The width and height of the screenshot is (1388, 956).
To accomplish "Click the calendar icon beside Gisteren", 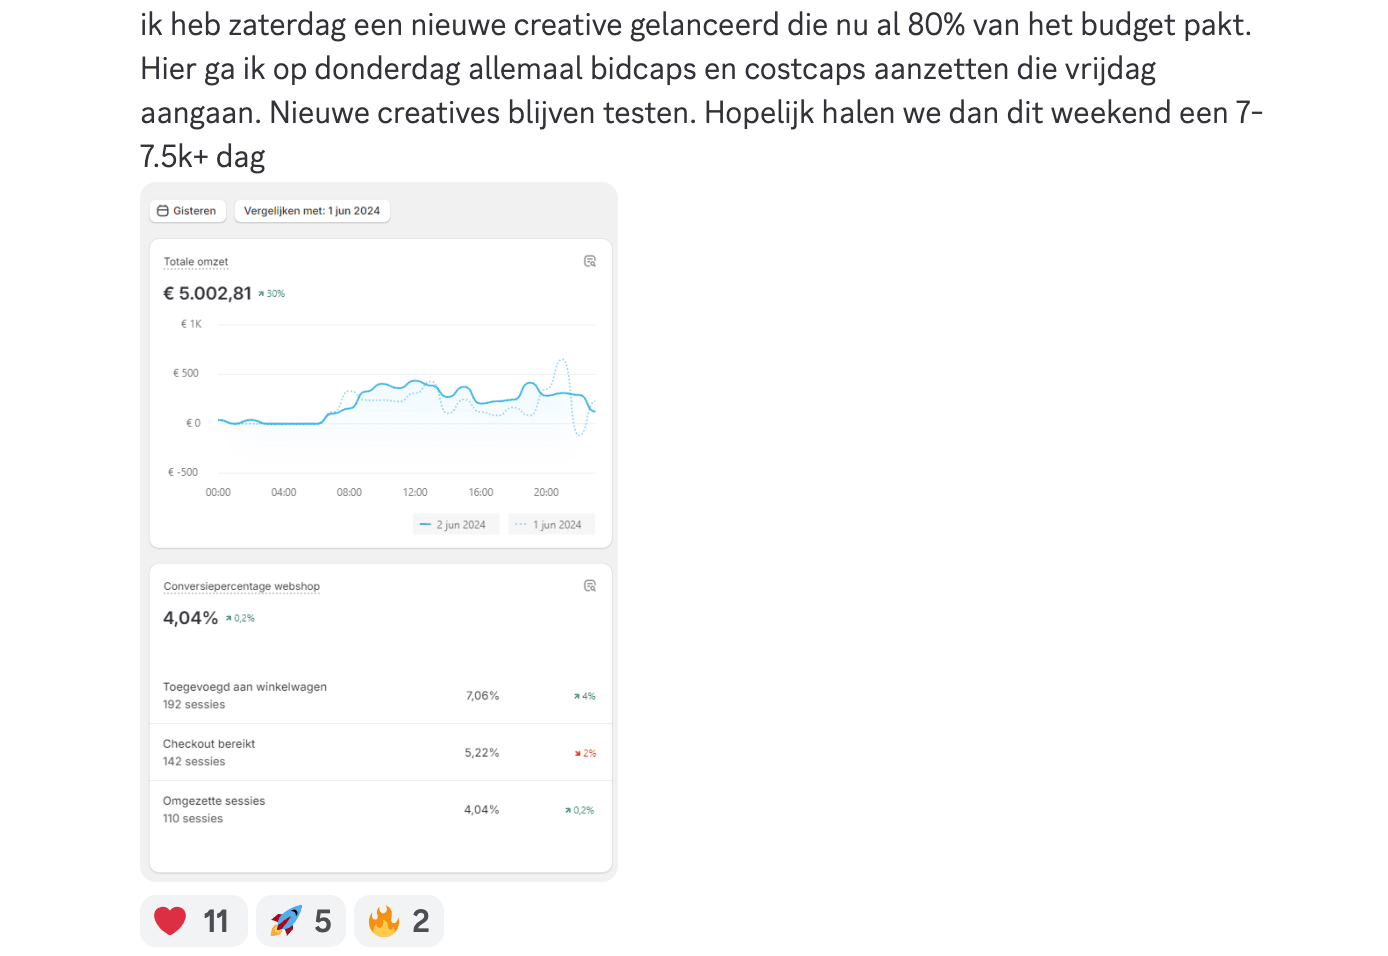I will (163, 211).
